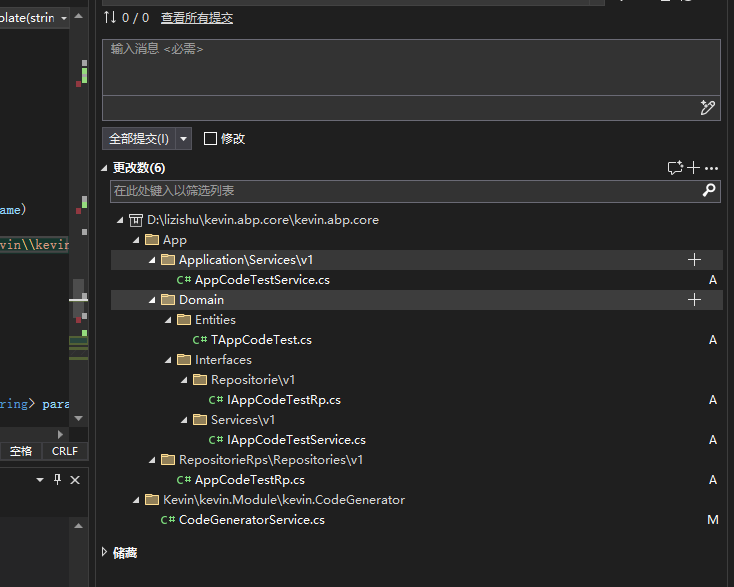This screenshot has height=587, width=734.
Task: Close the bottom-left panel with X
Action: (75, 480)
